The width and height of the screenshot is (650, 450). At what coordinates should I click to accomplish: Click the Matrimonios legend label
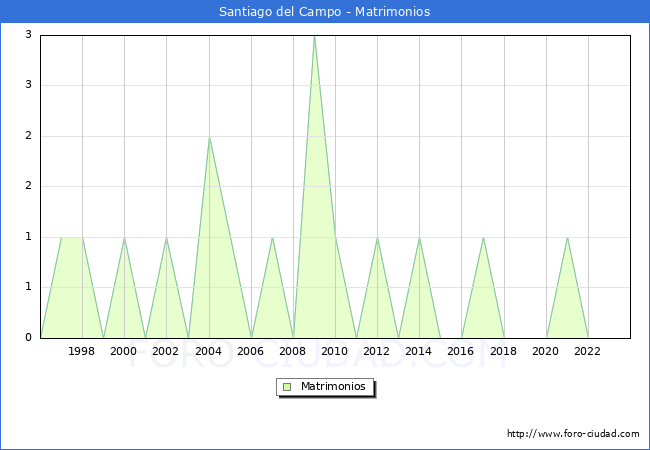[x=333, y=386]
